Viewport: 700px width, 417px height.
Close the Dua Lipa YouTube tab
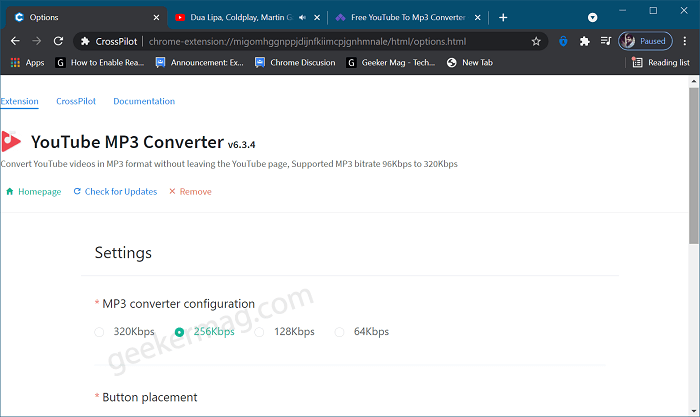[x=317, y=17]
